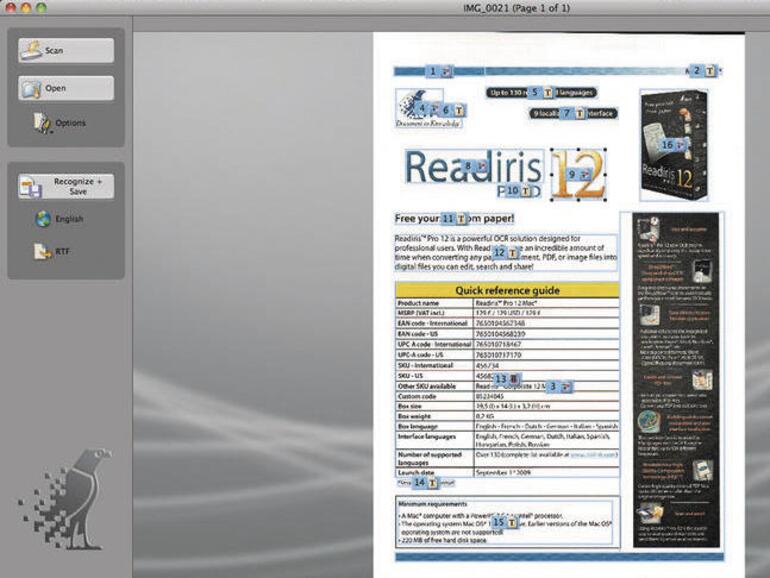Image resolution: width=770 pixels, height=578 pixels.
Task: Click the 'Product name' table cell
Action: tap(434, 303)
